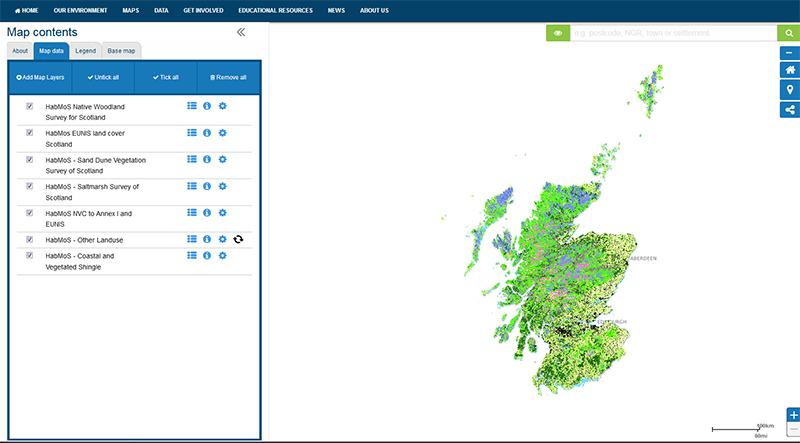Viewport: 800px width, 443px height.
Task: Click the green search magnifier button
Action: pos(790,33)
